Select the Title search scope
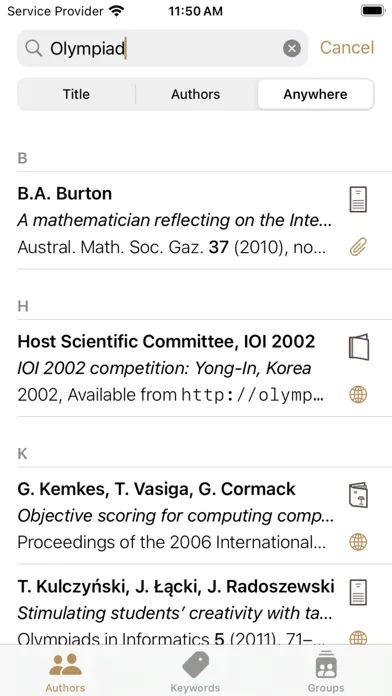The image size is (392, 696). [76, 94]
